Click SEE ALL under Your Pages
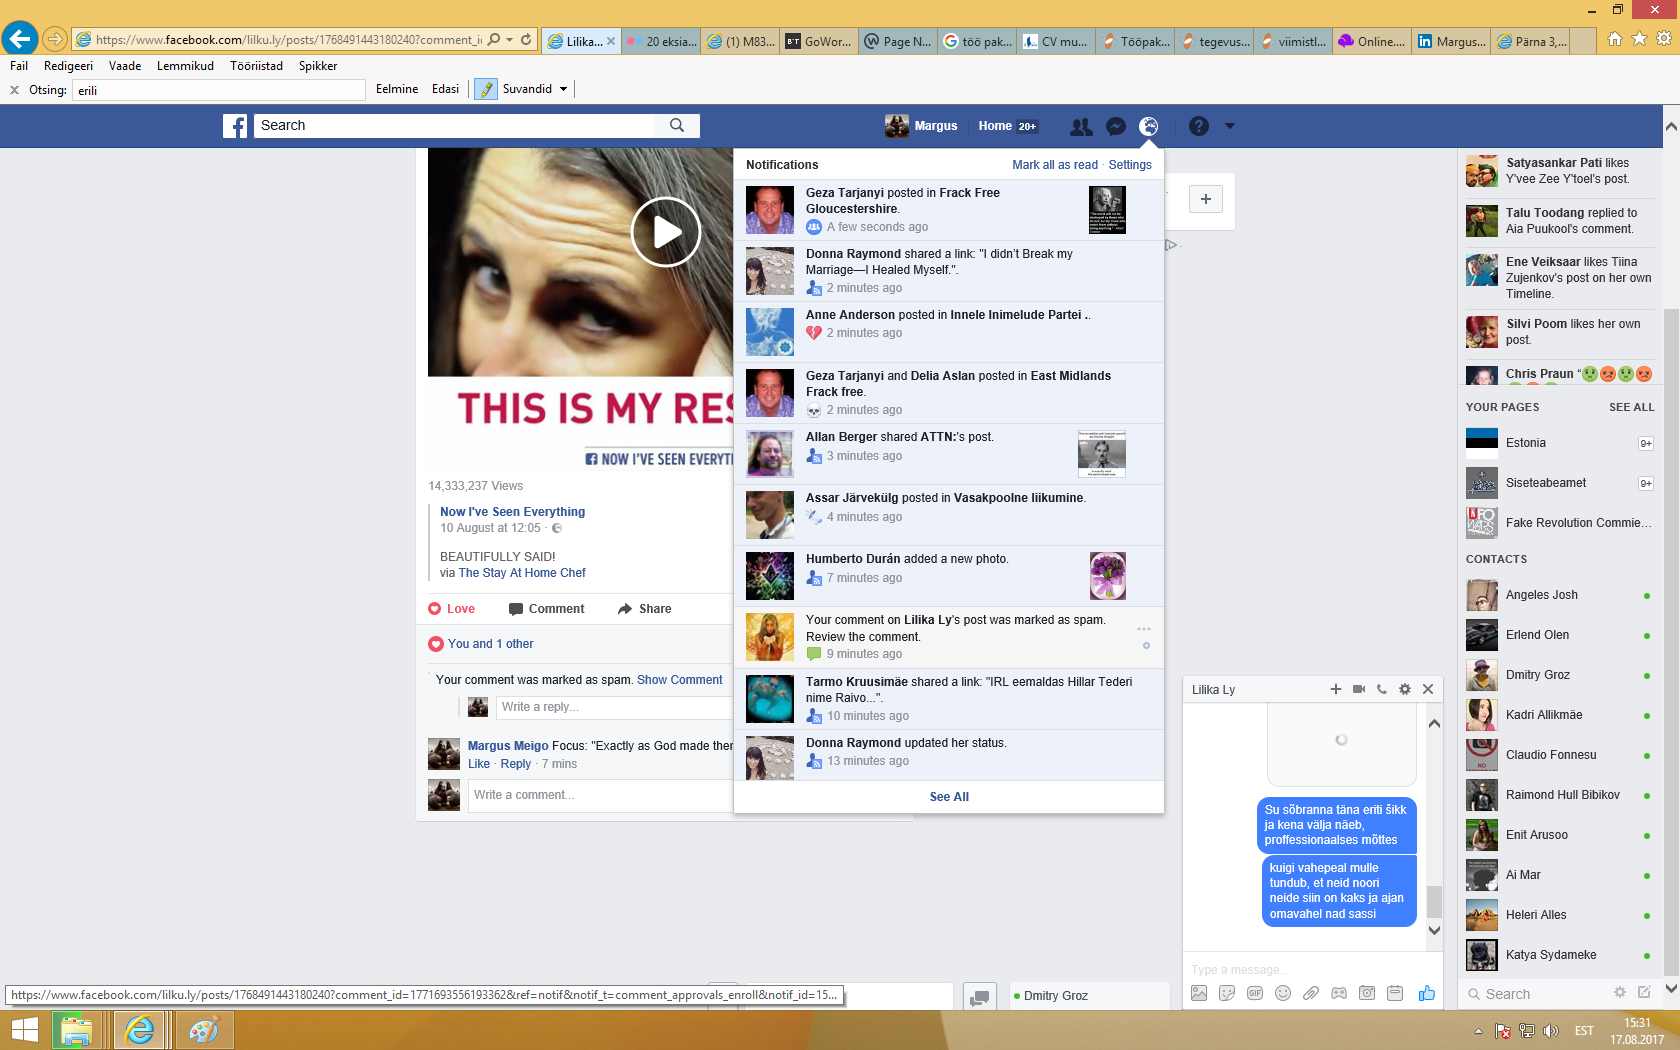1680x1050 pixels. (1632, 407)
